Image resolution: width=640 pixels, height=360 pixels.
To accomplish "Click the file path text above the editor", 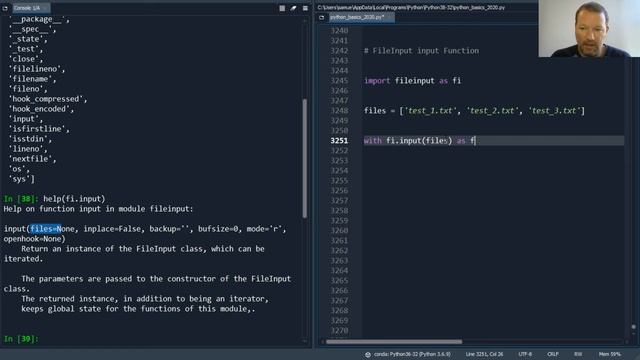I will pos(411,8).
